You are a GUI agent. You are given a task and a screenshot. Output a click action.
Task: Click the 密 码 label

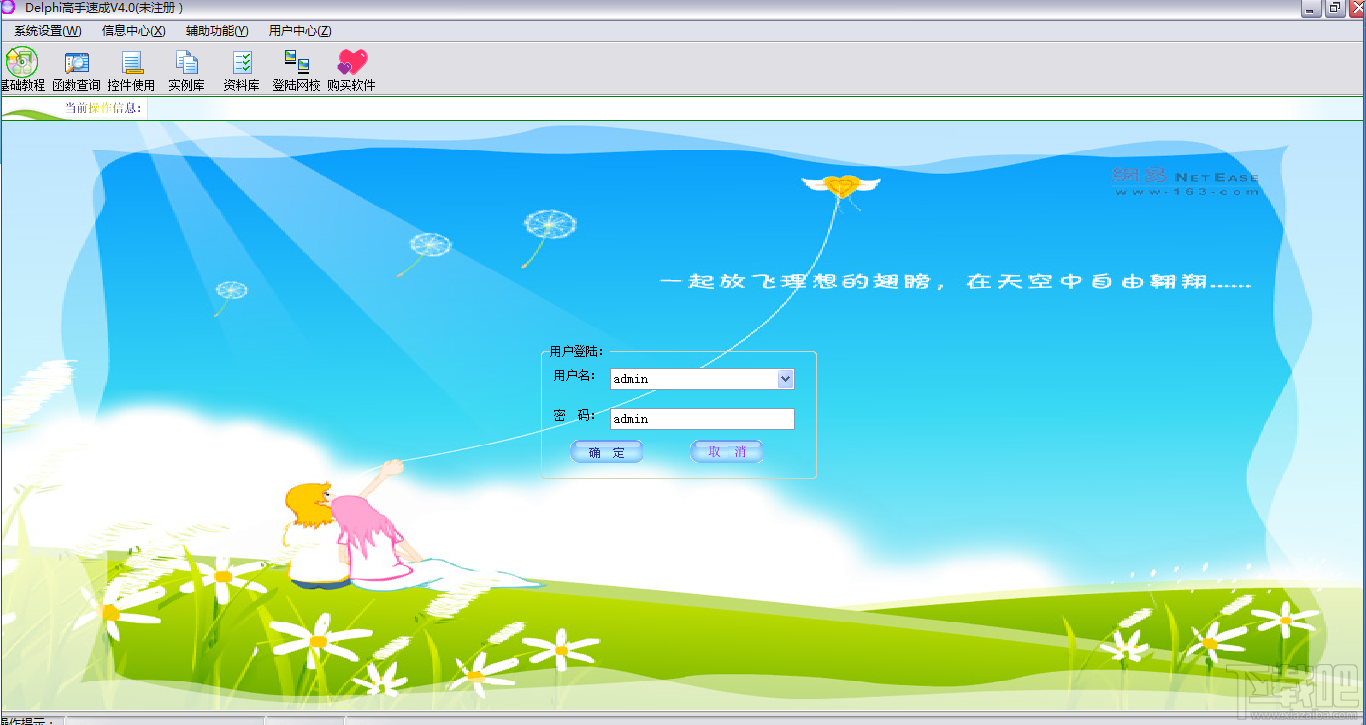(575, 416)
